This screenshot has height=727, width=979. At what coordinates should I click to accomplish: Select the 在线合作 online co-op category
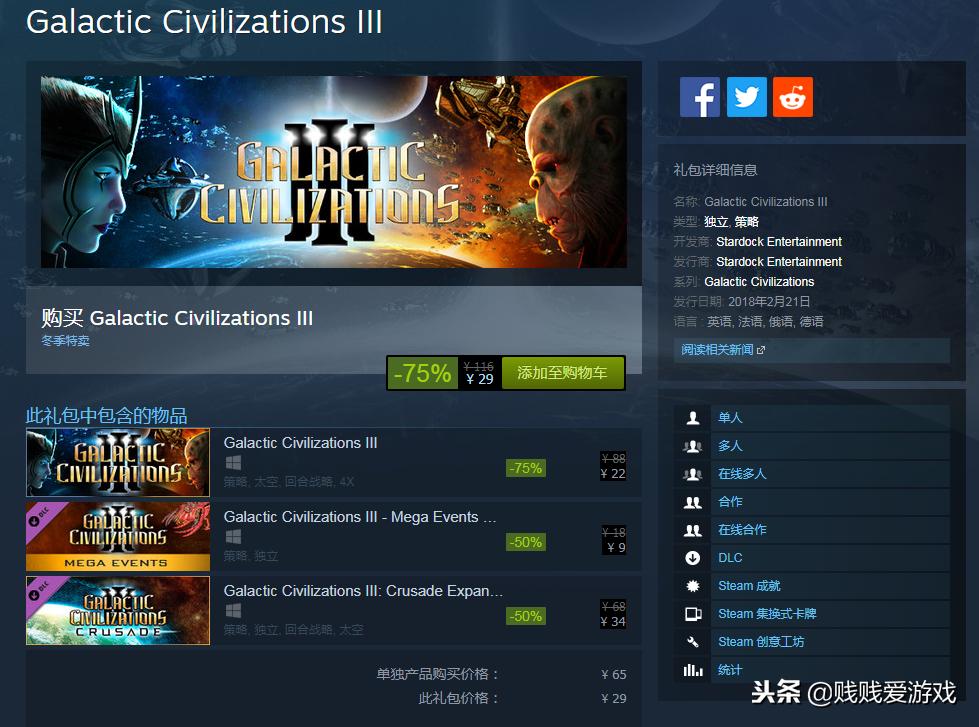[742, 530]
